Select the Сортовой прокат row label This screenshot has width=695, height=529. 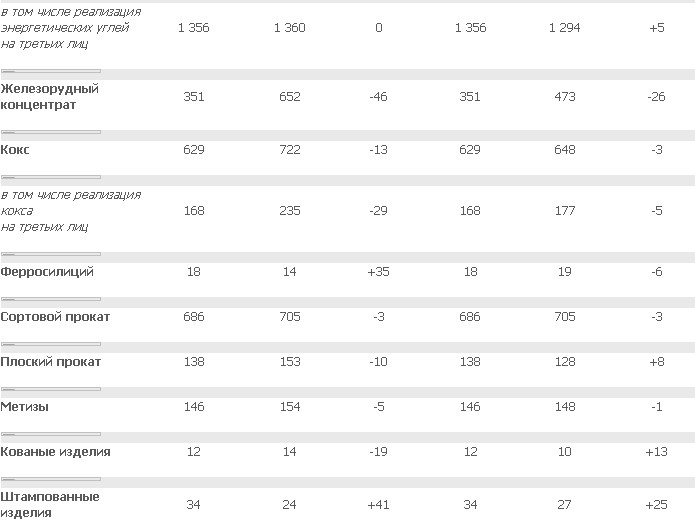(56, 317)
